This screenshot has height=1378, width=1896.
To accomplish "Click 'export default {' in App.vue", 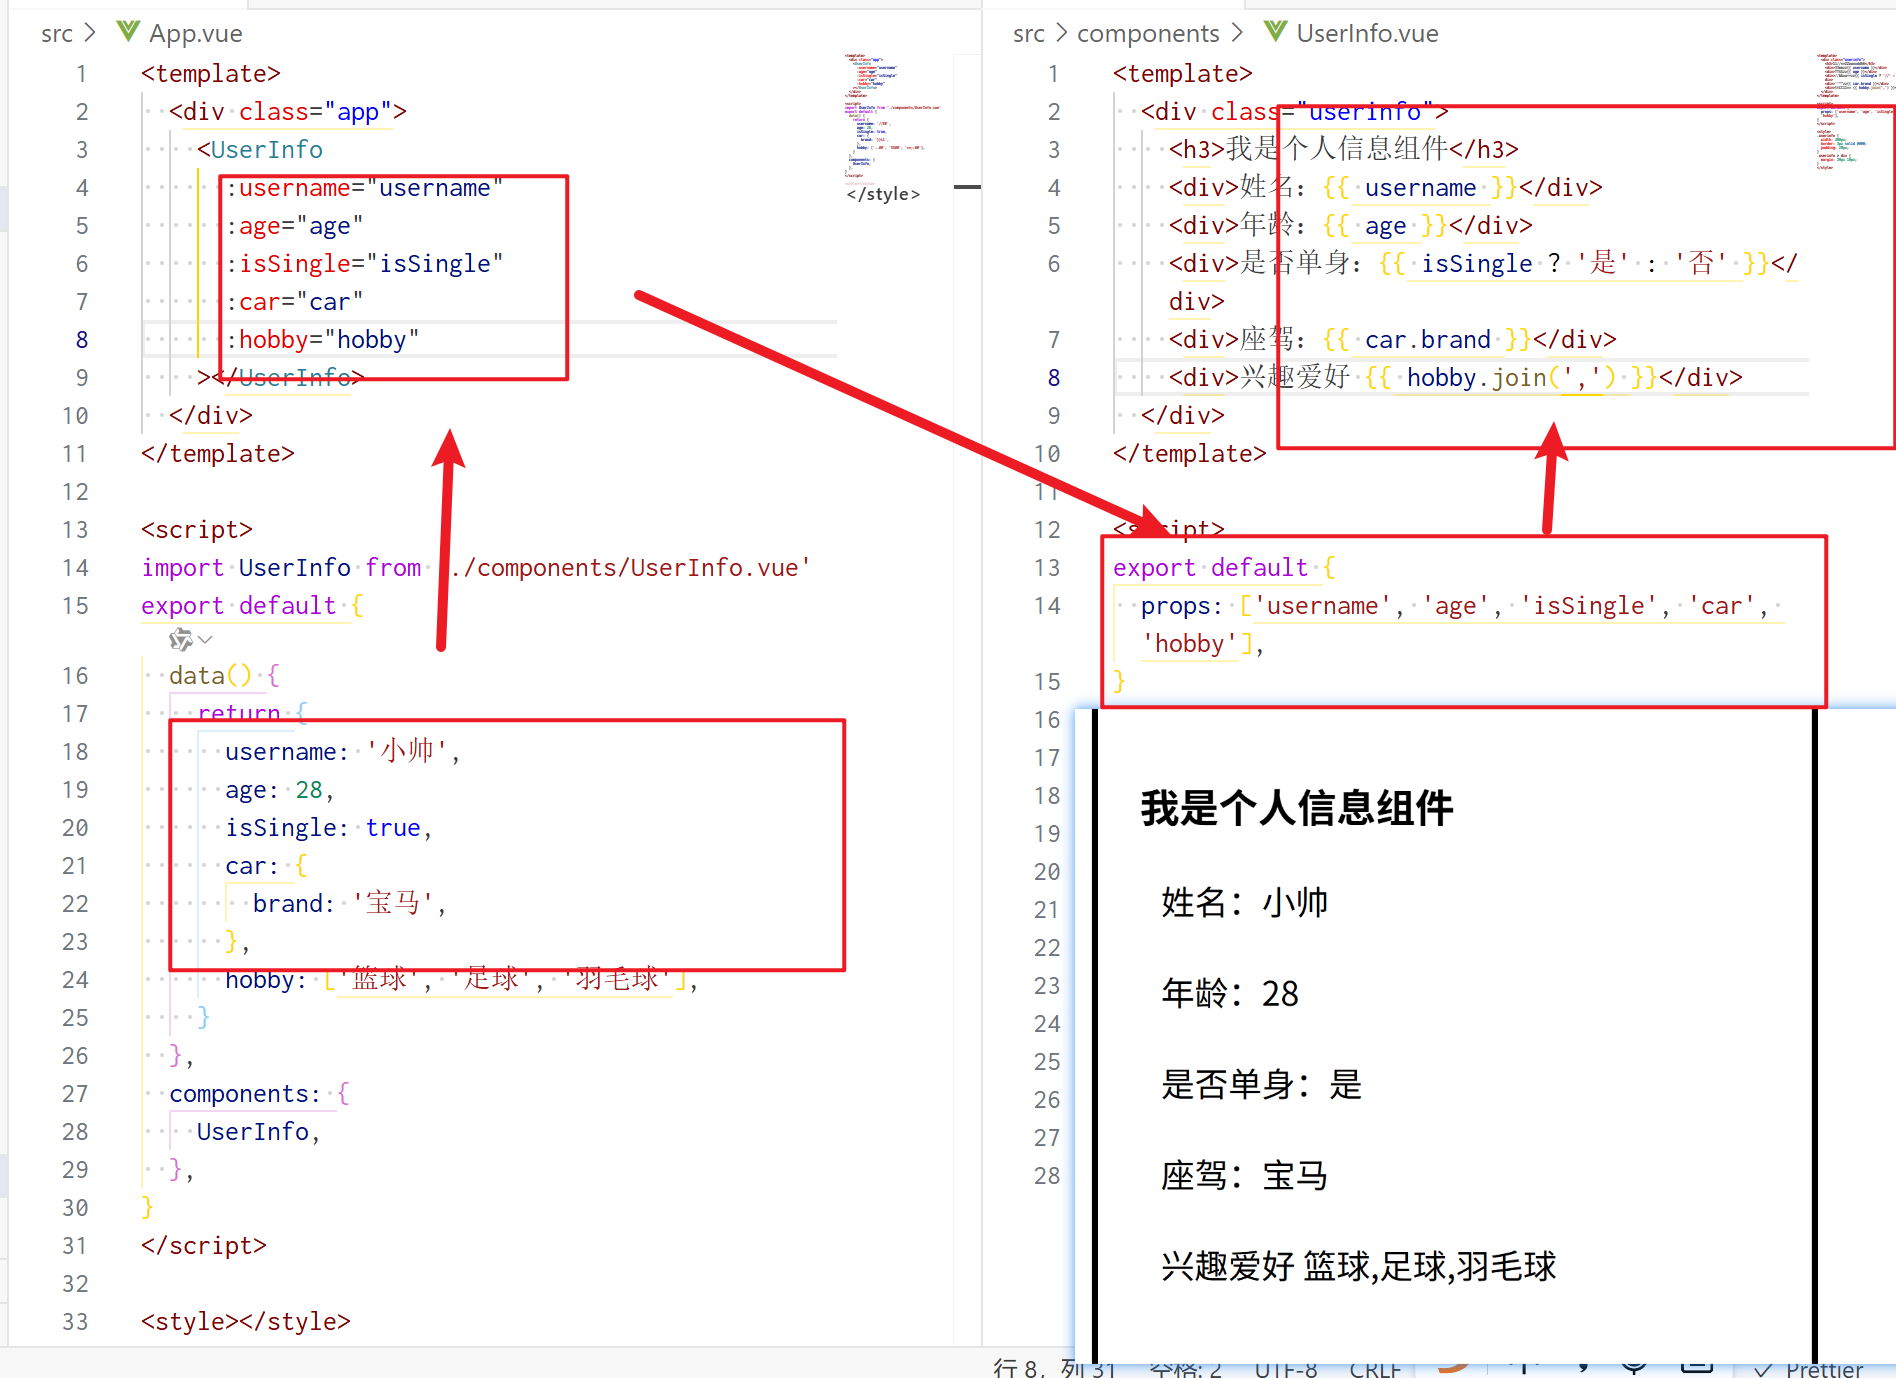I will (x=253, y=606).
